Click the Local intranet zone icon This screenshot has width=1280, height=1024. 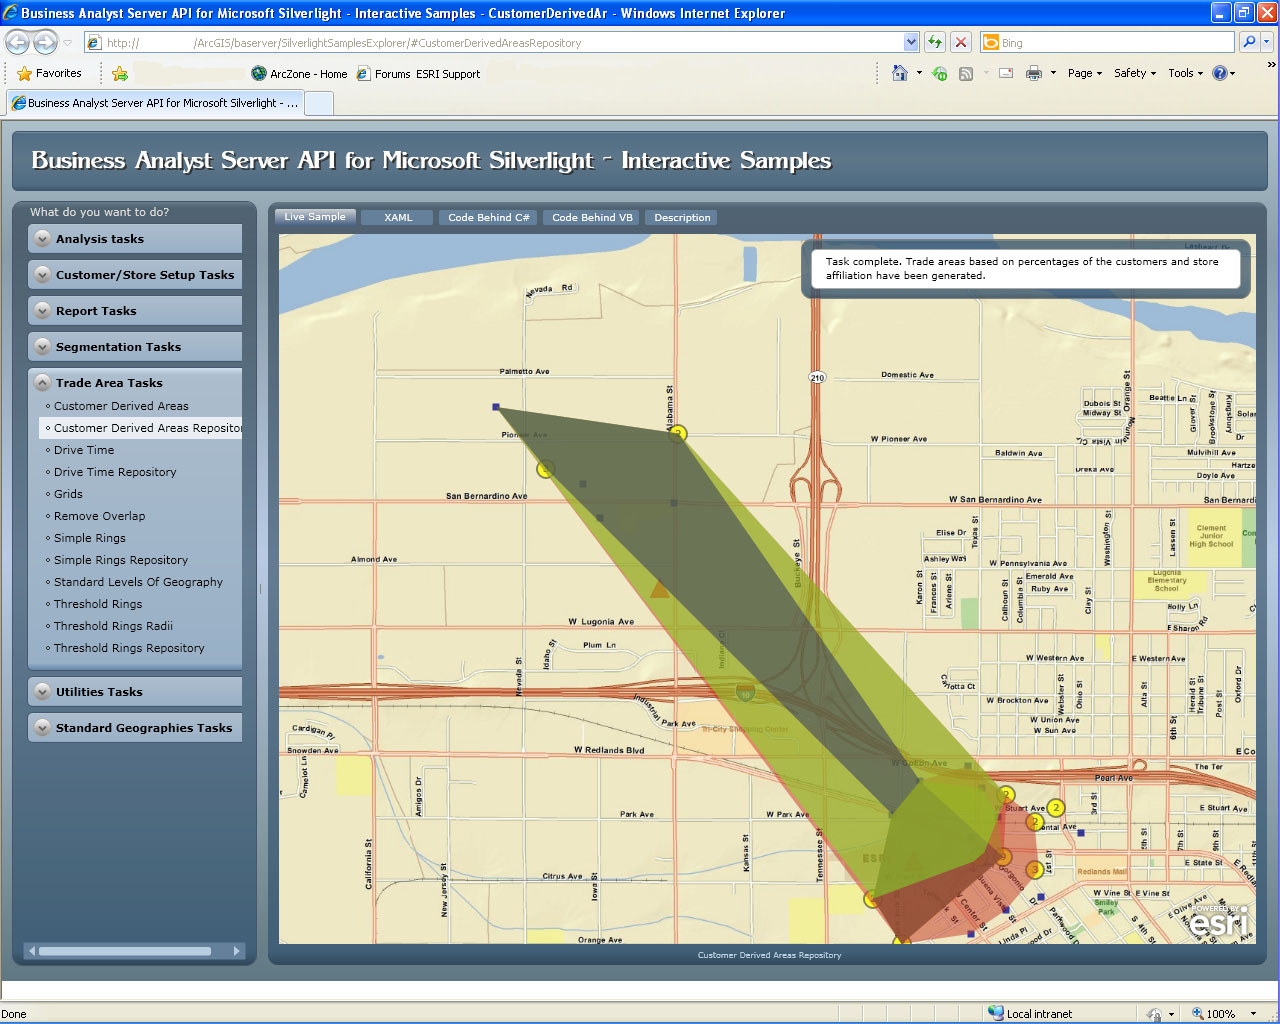tap(996, 1013)
